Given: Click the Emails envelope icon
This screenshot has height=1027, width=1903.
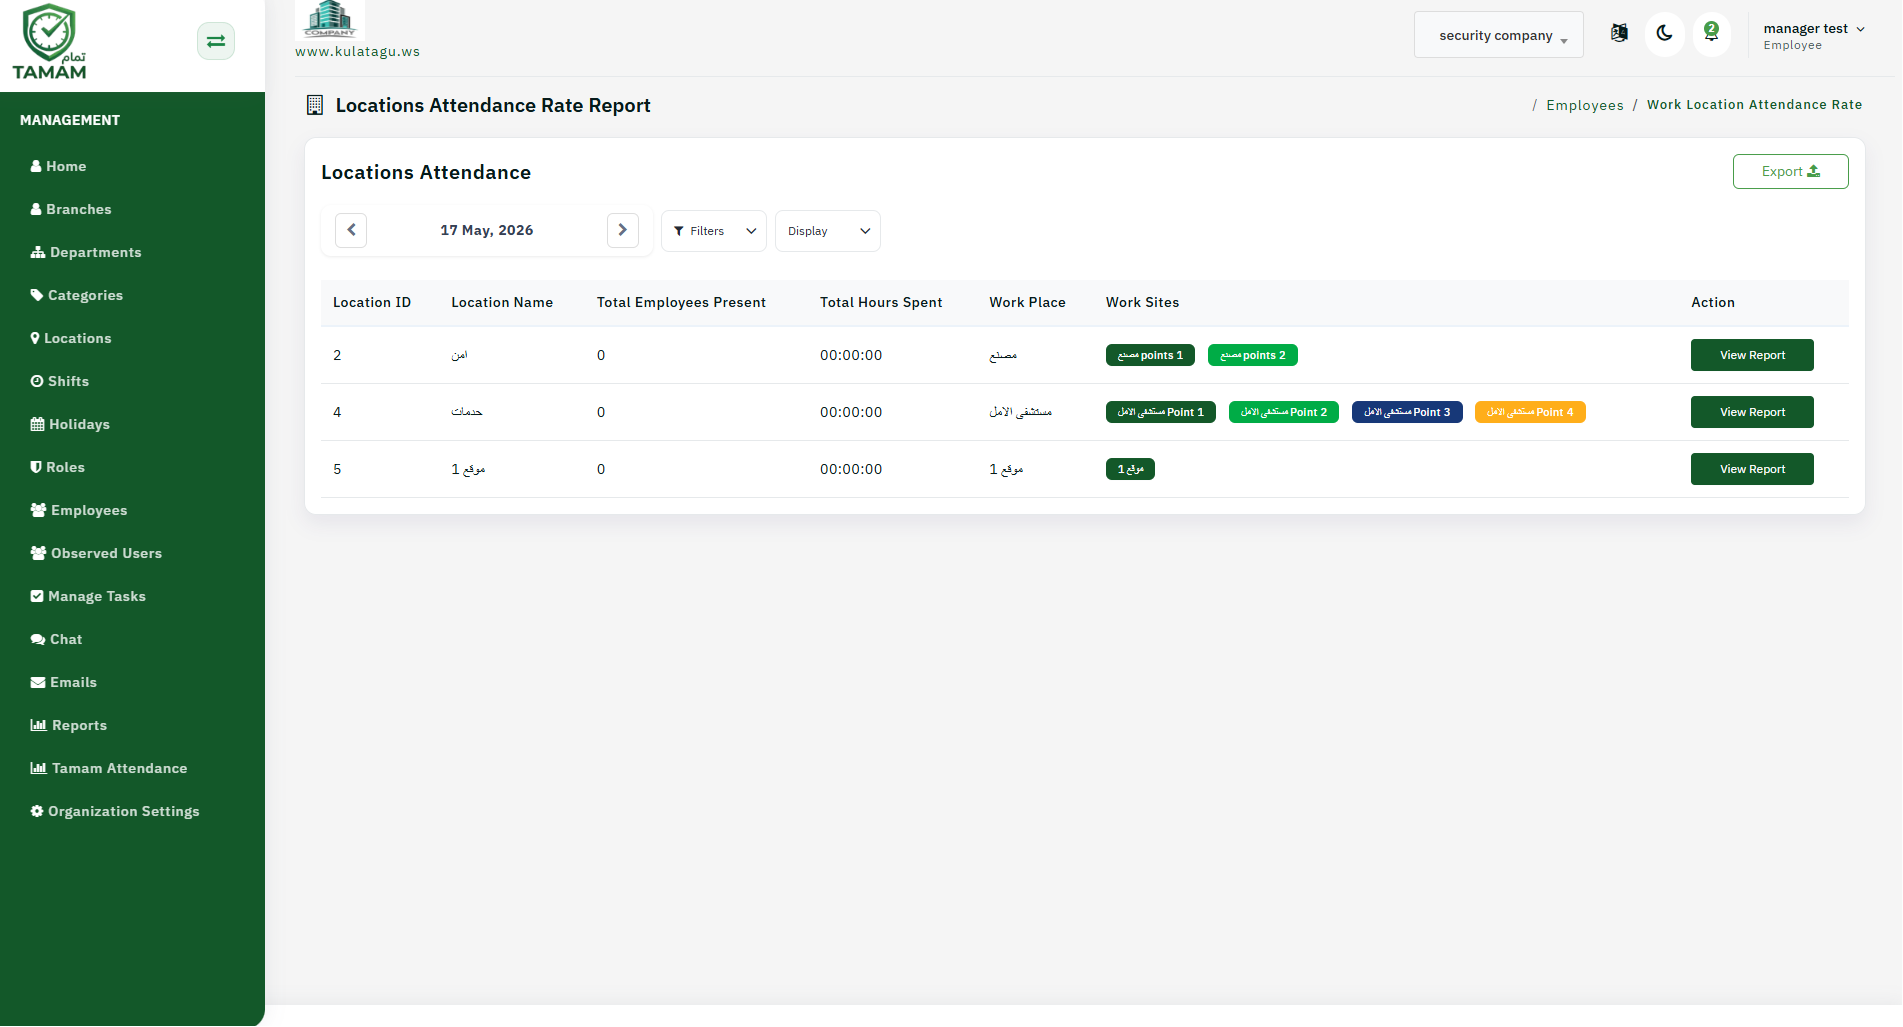Looking at the screenshot, I should click(38, 682).
